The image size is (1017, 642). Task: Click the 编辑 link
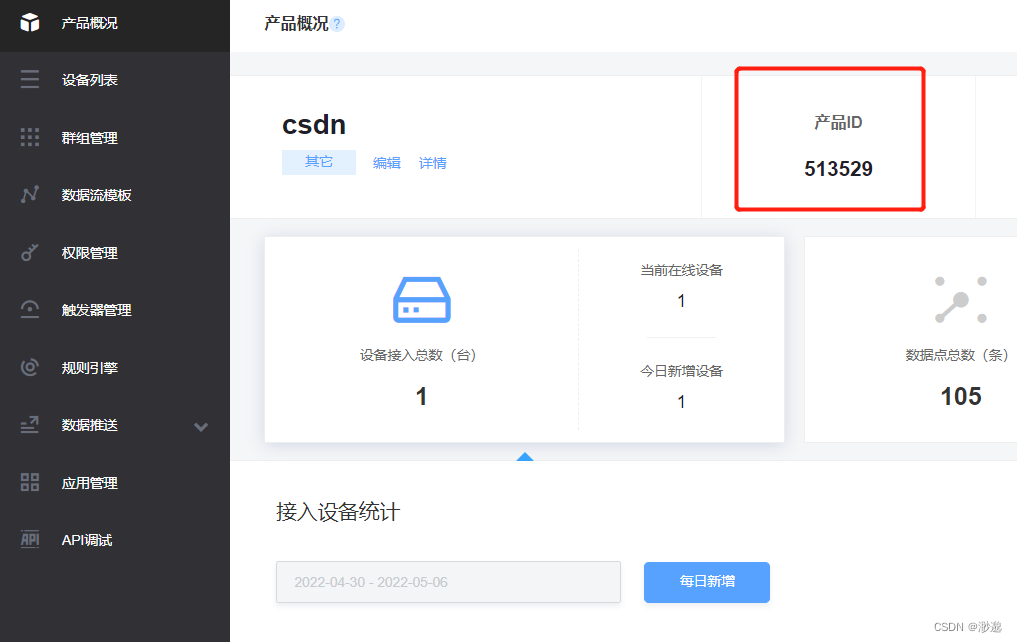pos(386,162)
